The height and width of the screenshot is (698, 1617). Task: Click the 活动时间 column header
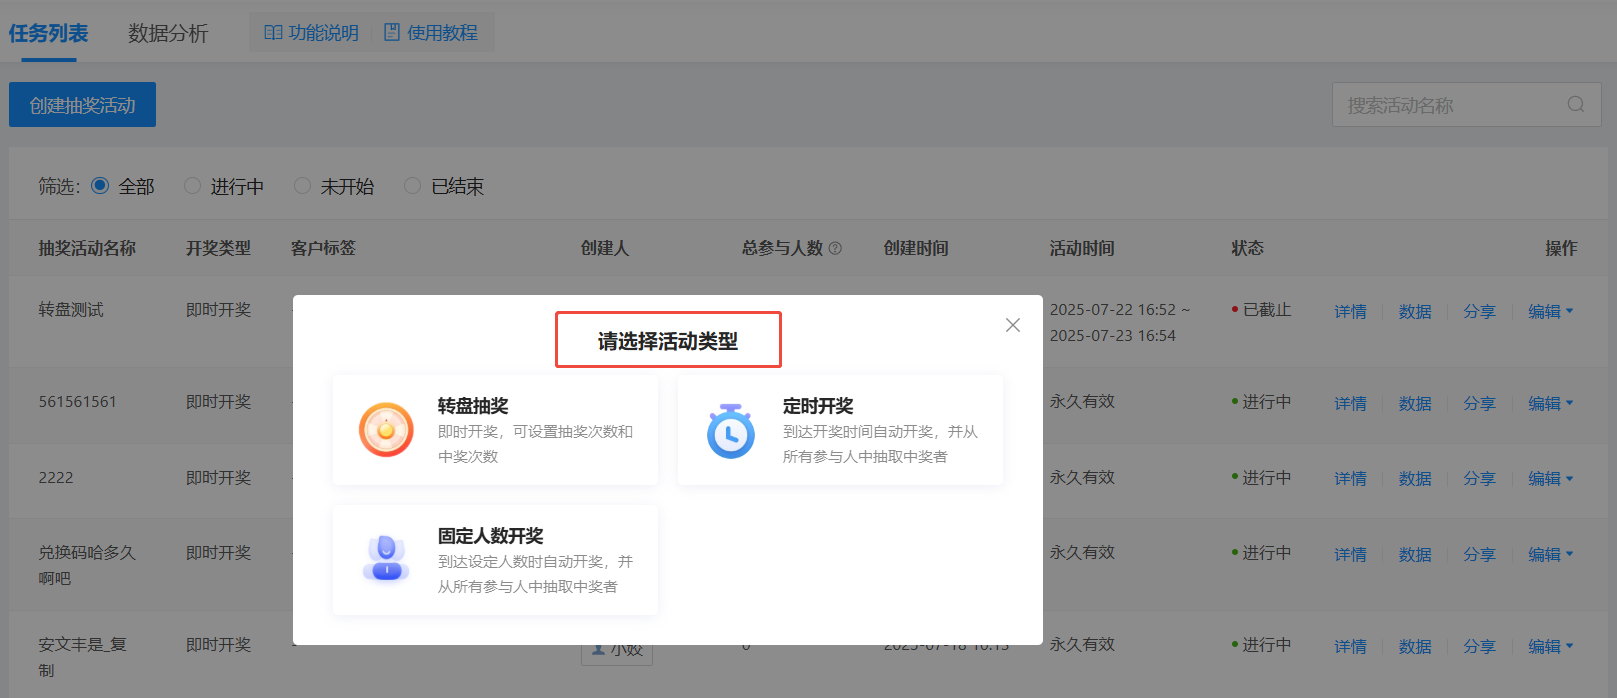[x=1082, y=248]
